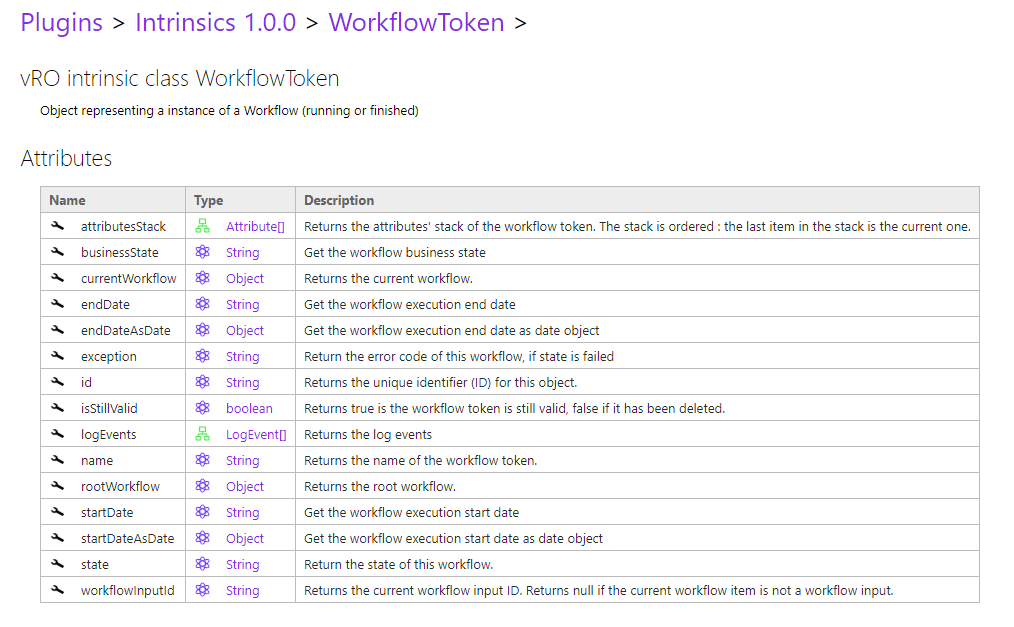
Task: Click the atom icon in the startDate row
Action: (x=202, y=511)
